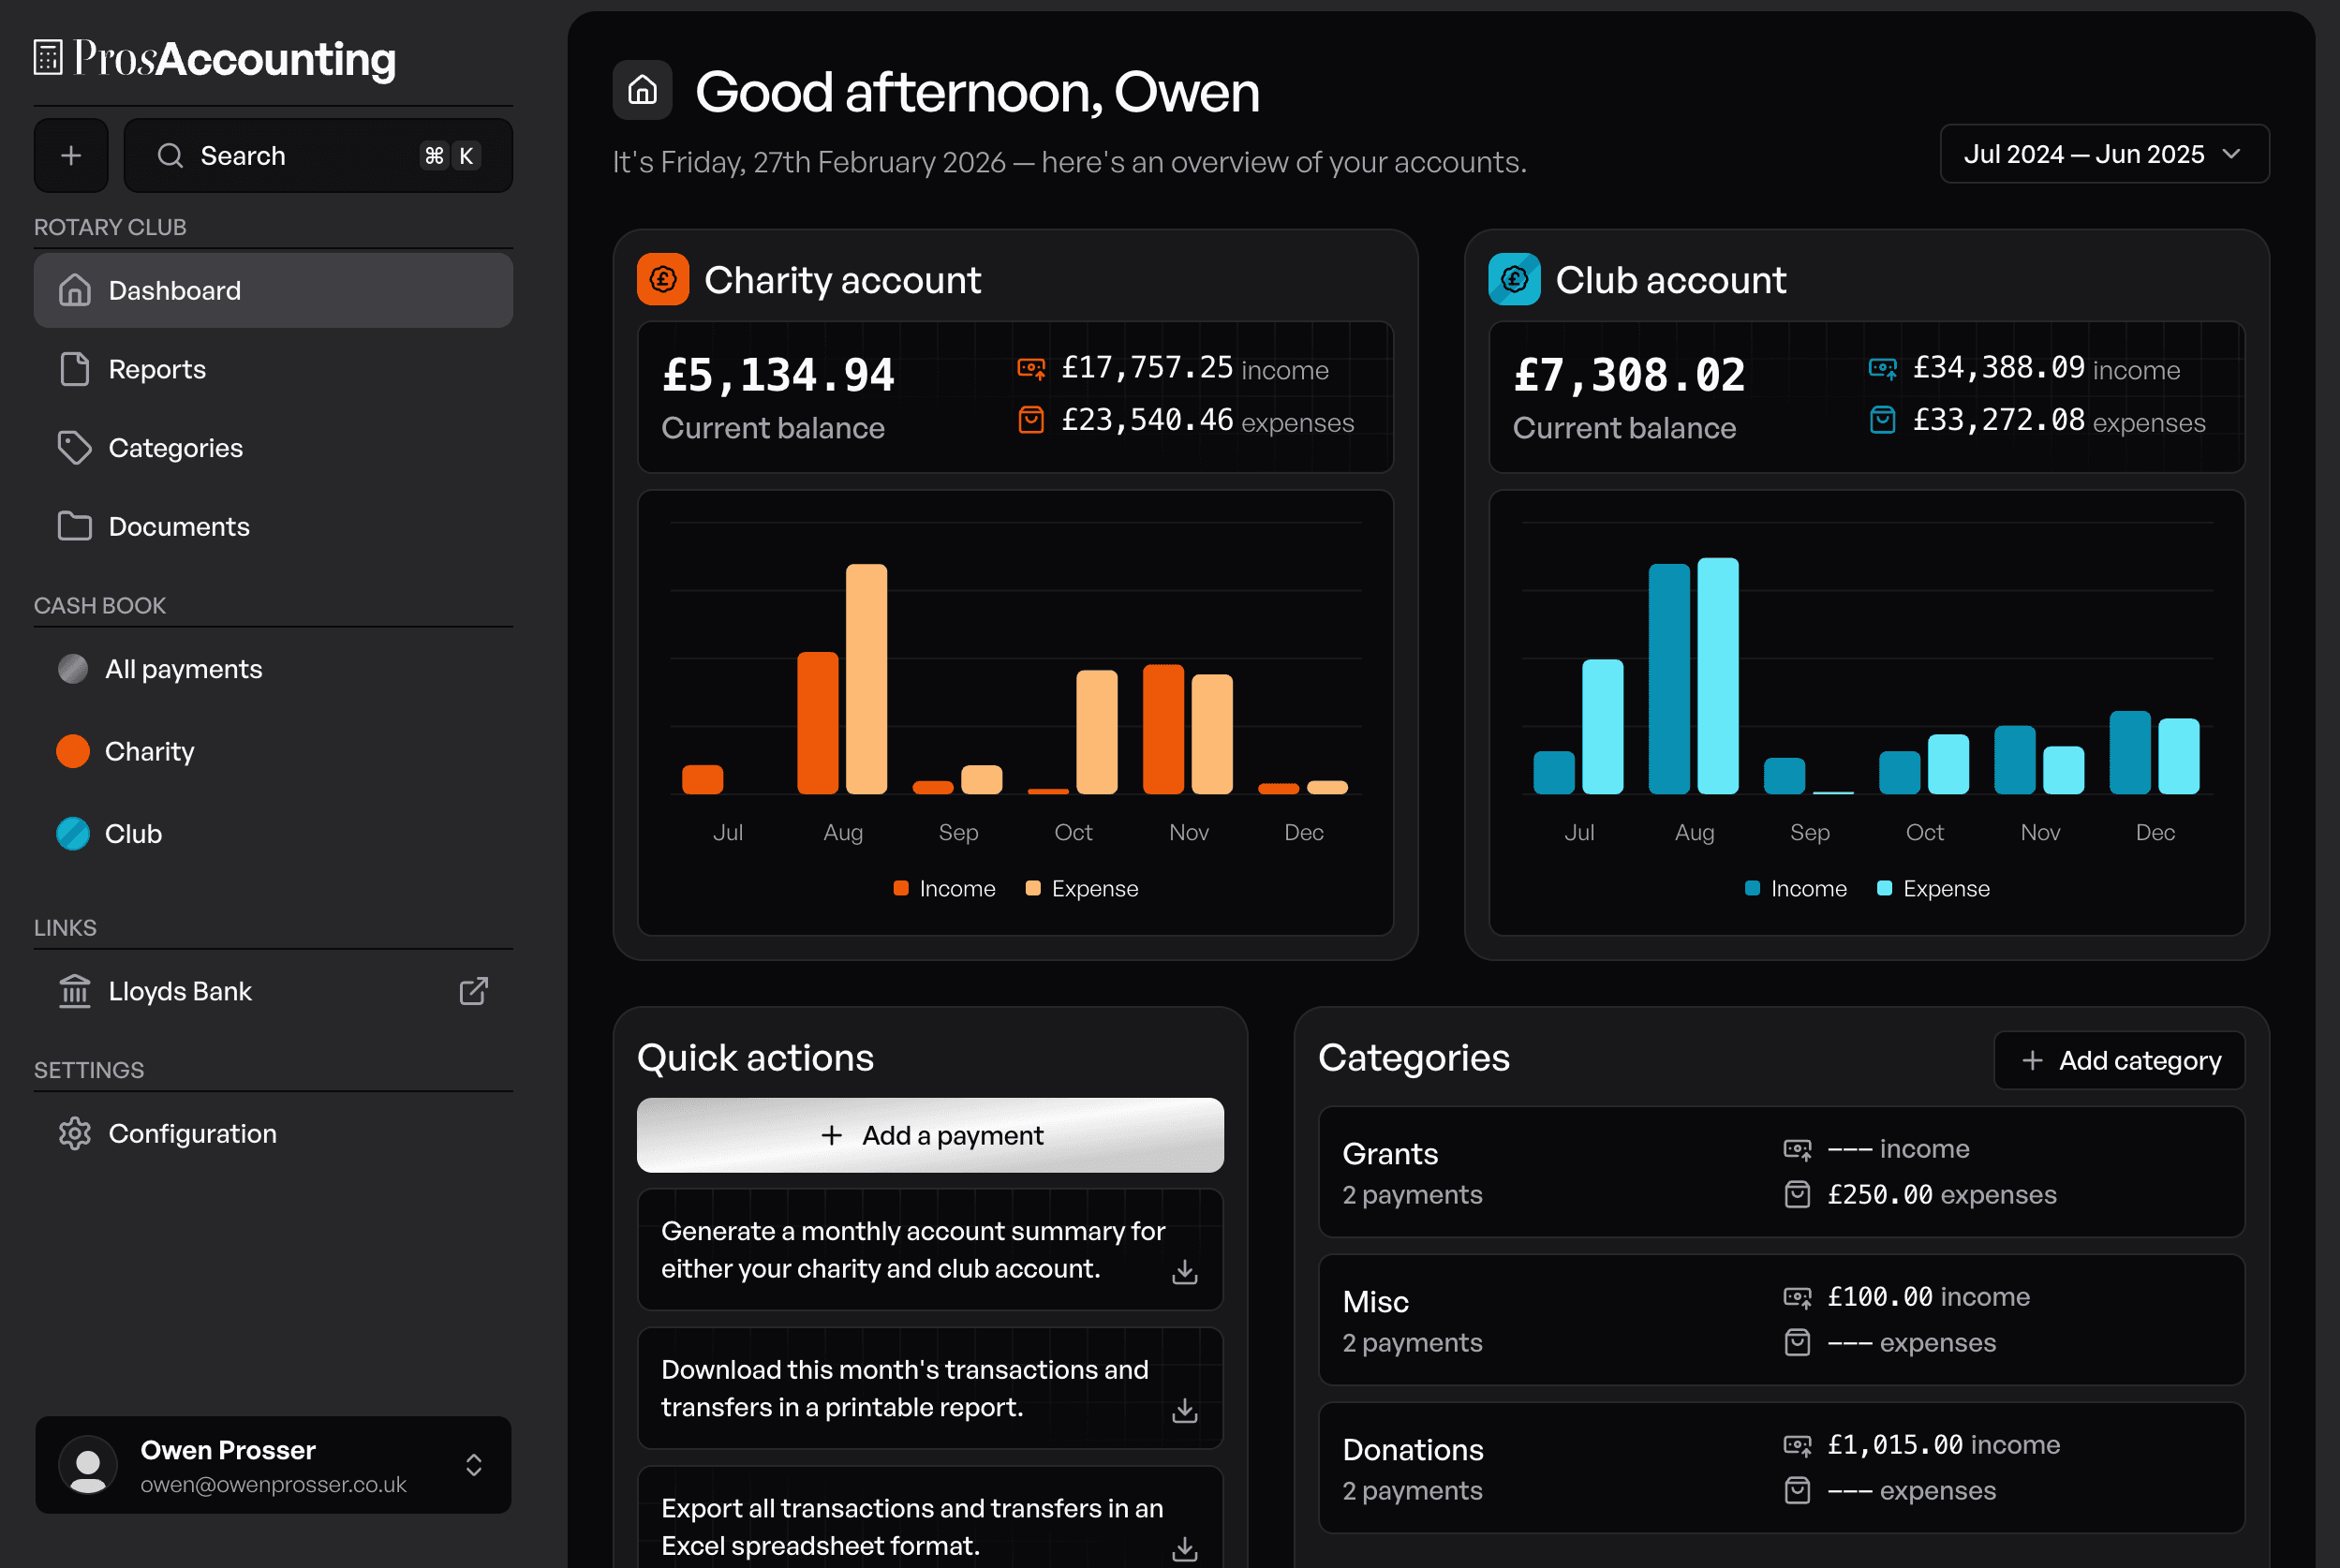This screenshot has height=1568, width=2340.
Task: Click download icon for Excel spreadsheet export
Action: pyautogui.click(x=1185, y=1548)
